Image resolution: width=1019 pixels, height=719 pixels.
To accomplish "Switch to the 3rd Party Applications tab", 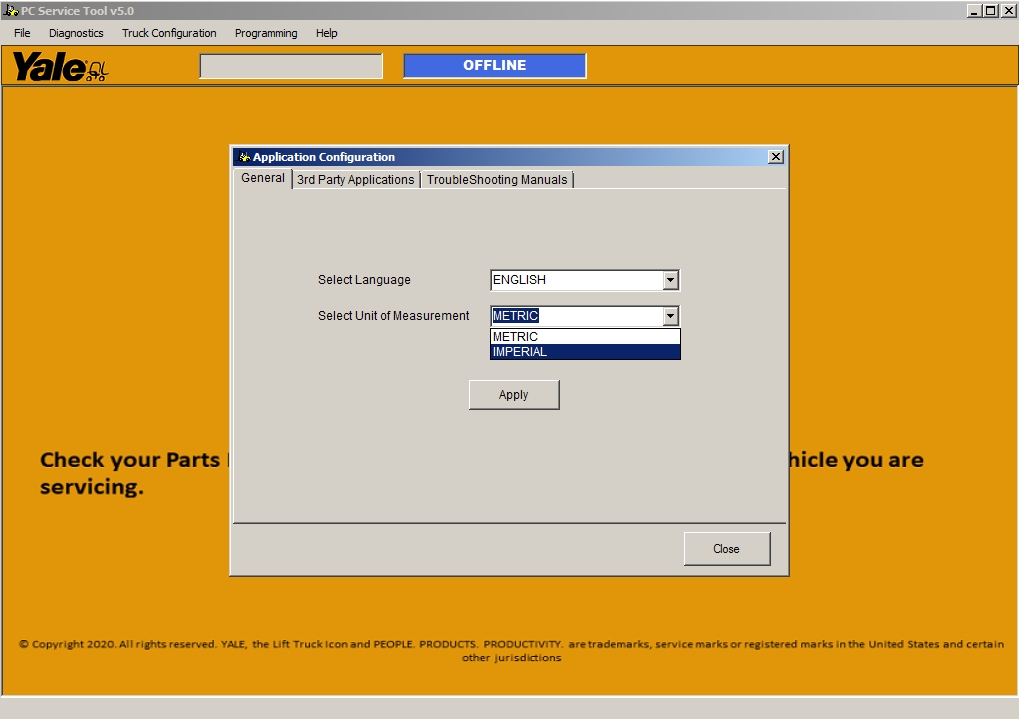I will click(355, 180).
